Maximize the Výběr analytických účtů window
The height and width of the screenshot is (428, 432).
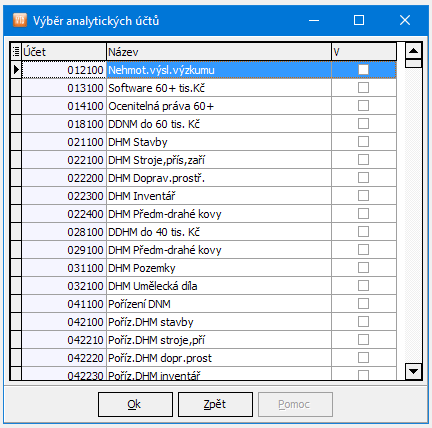[x=359, y=20]
